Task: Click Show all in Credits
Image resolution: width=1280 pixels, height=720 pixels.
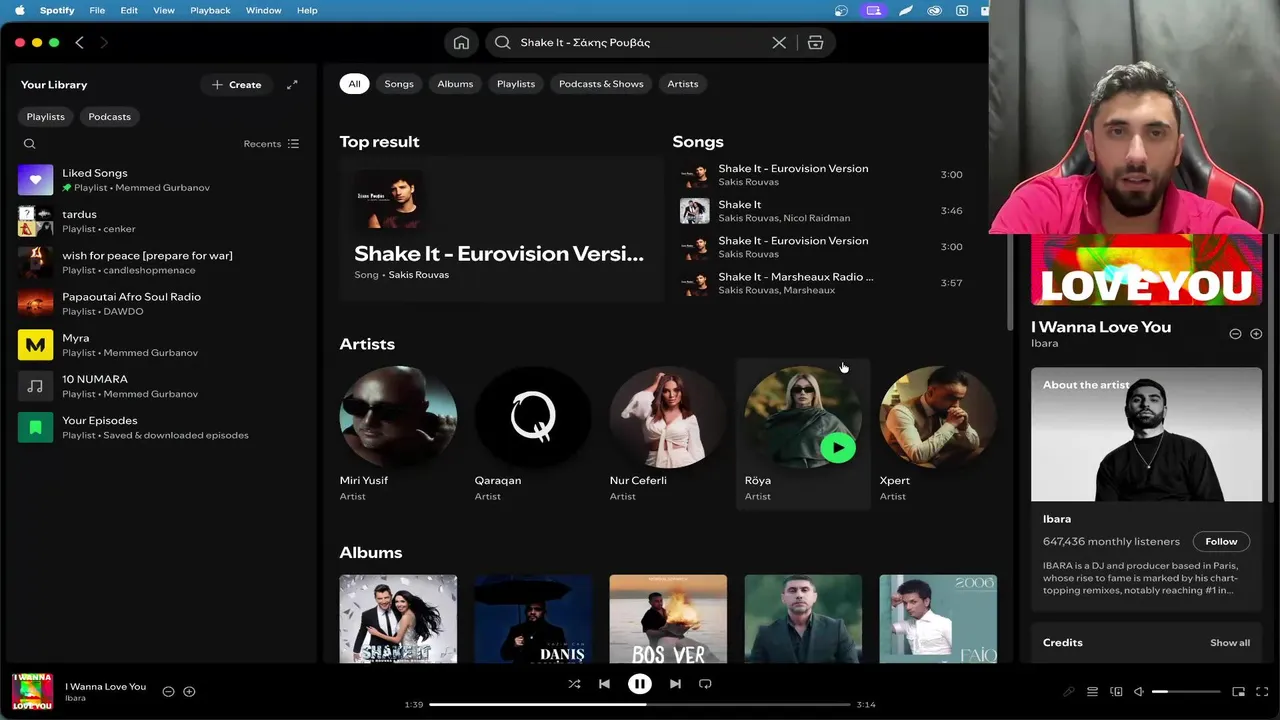Action: (x=1230, y=643)
